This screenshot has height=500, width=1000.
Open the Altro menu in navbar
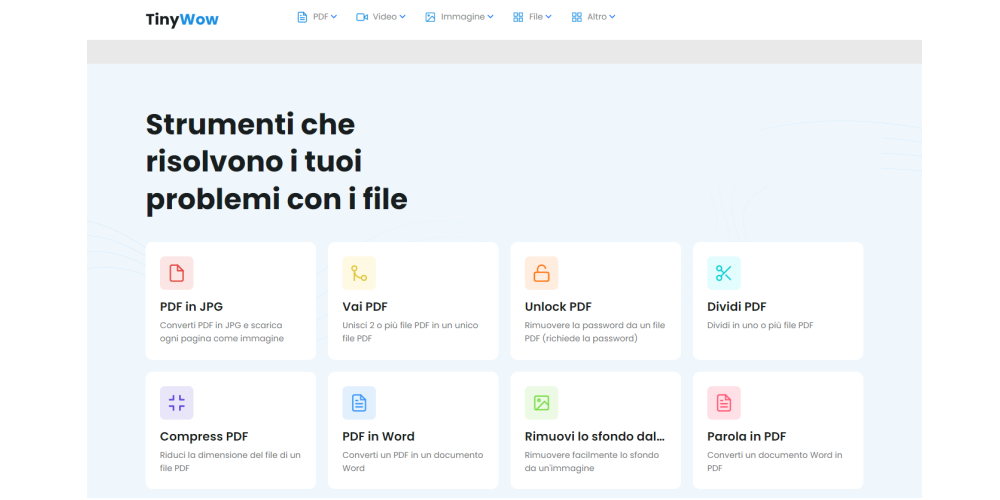(593, 17)
